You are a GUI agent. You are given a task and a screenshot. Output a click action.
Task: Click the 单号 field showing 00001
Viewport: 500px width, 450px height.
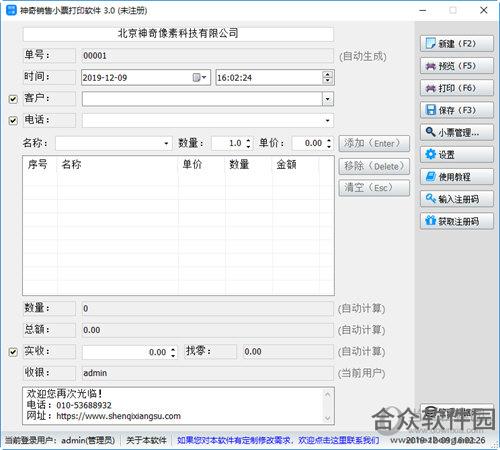pyautogui.click(x=207, y=56)
